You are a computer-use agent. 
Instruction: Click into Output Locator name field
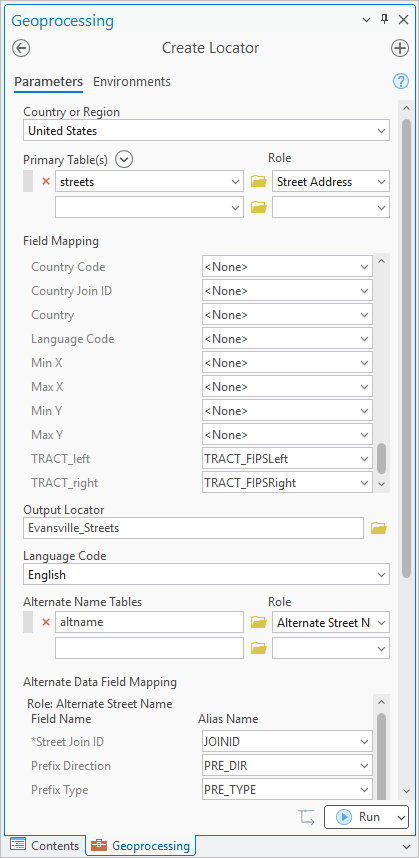[193, 528]
